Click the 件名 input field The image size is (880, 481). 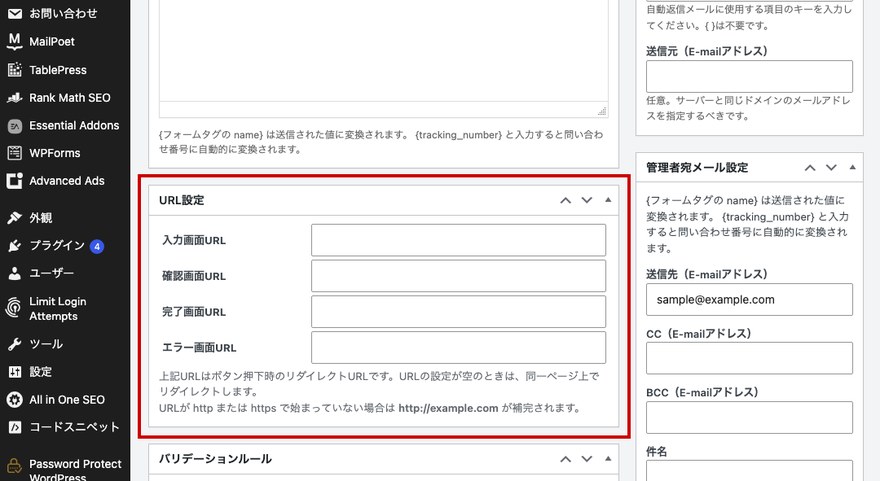tap(749, 471)
